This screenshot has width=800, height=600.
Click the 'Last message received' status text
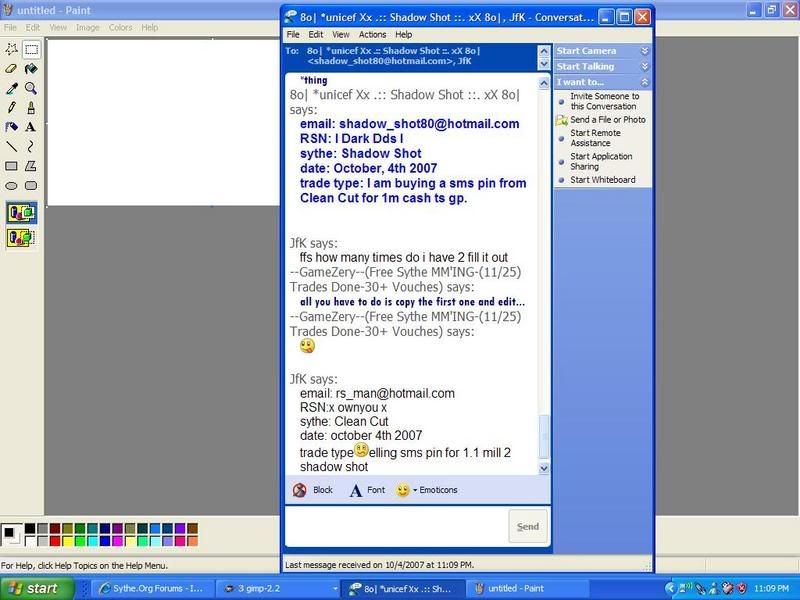tap(380, 565)
